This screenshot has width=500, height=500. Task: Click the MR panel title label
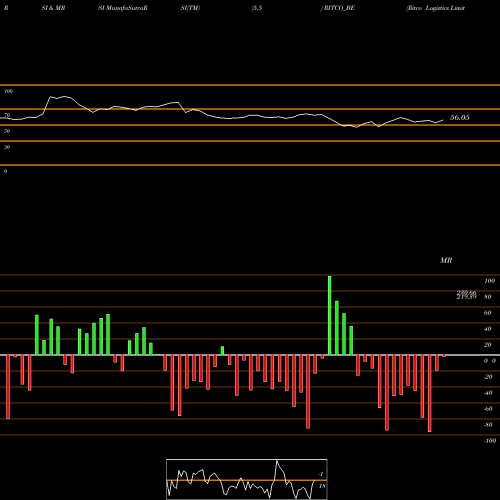[x=446, y=260]
